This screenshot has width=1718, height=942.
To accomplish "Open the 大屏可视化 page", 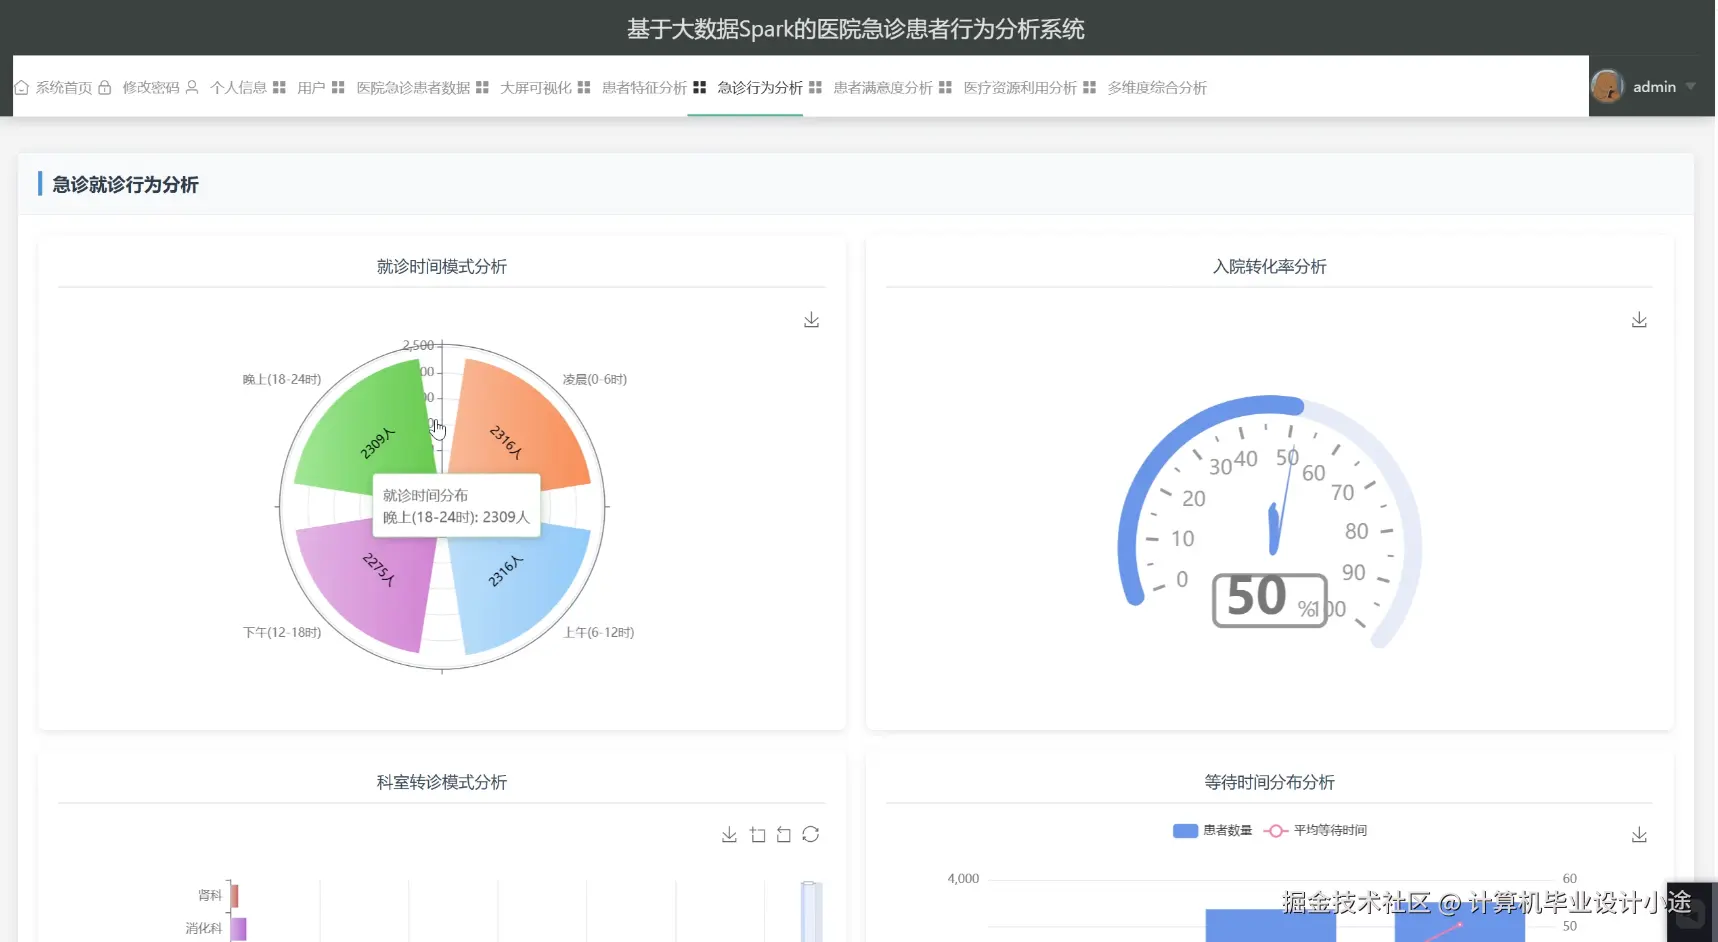I will coord(535,87).
